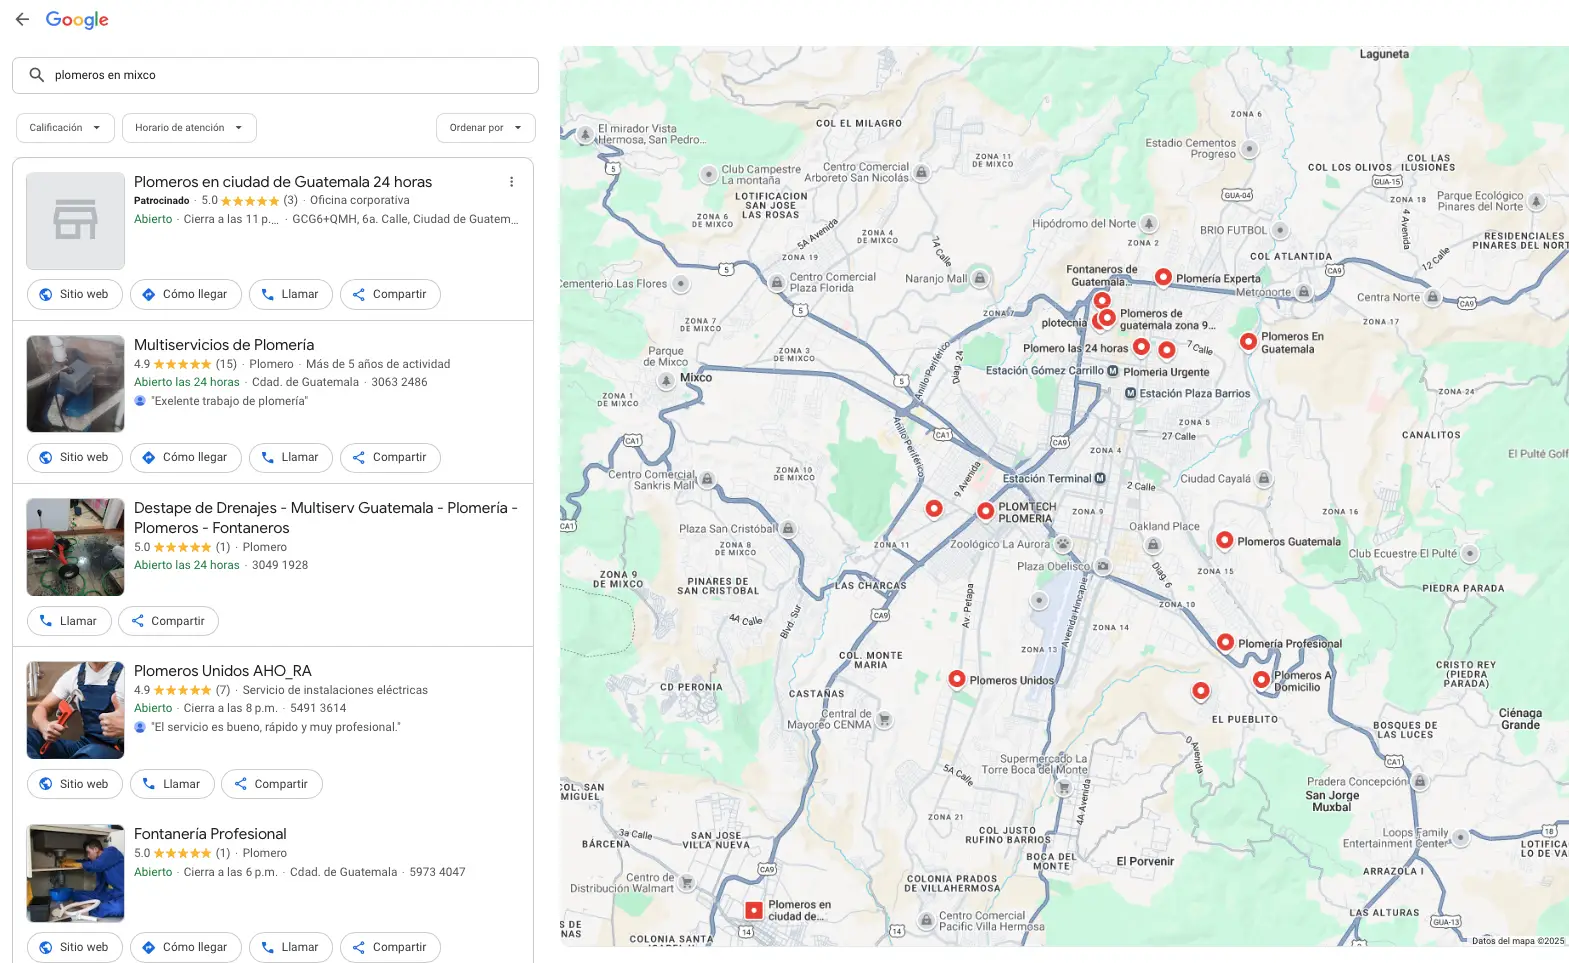Expand the Calificación filter dropdown
1569x963 pixels.
click(x=65, y=128)
